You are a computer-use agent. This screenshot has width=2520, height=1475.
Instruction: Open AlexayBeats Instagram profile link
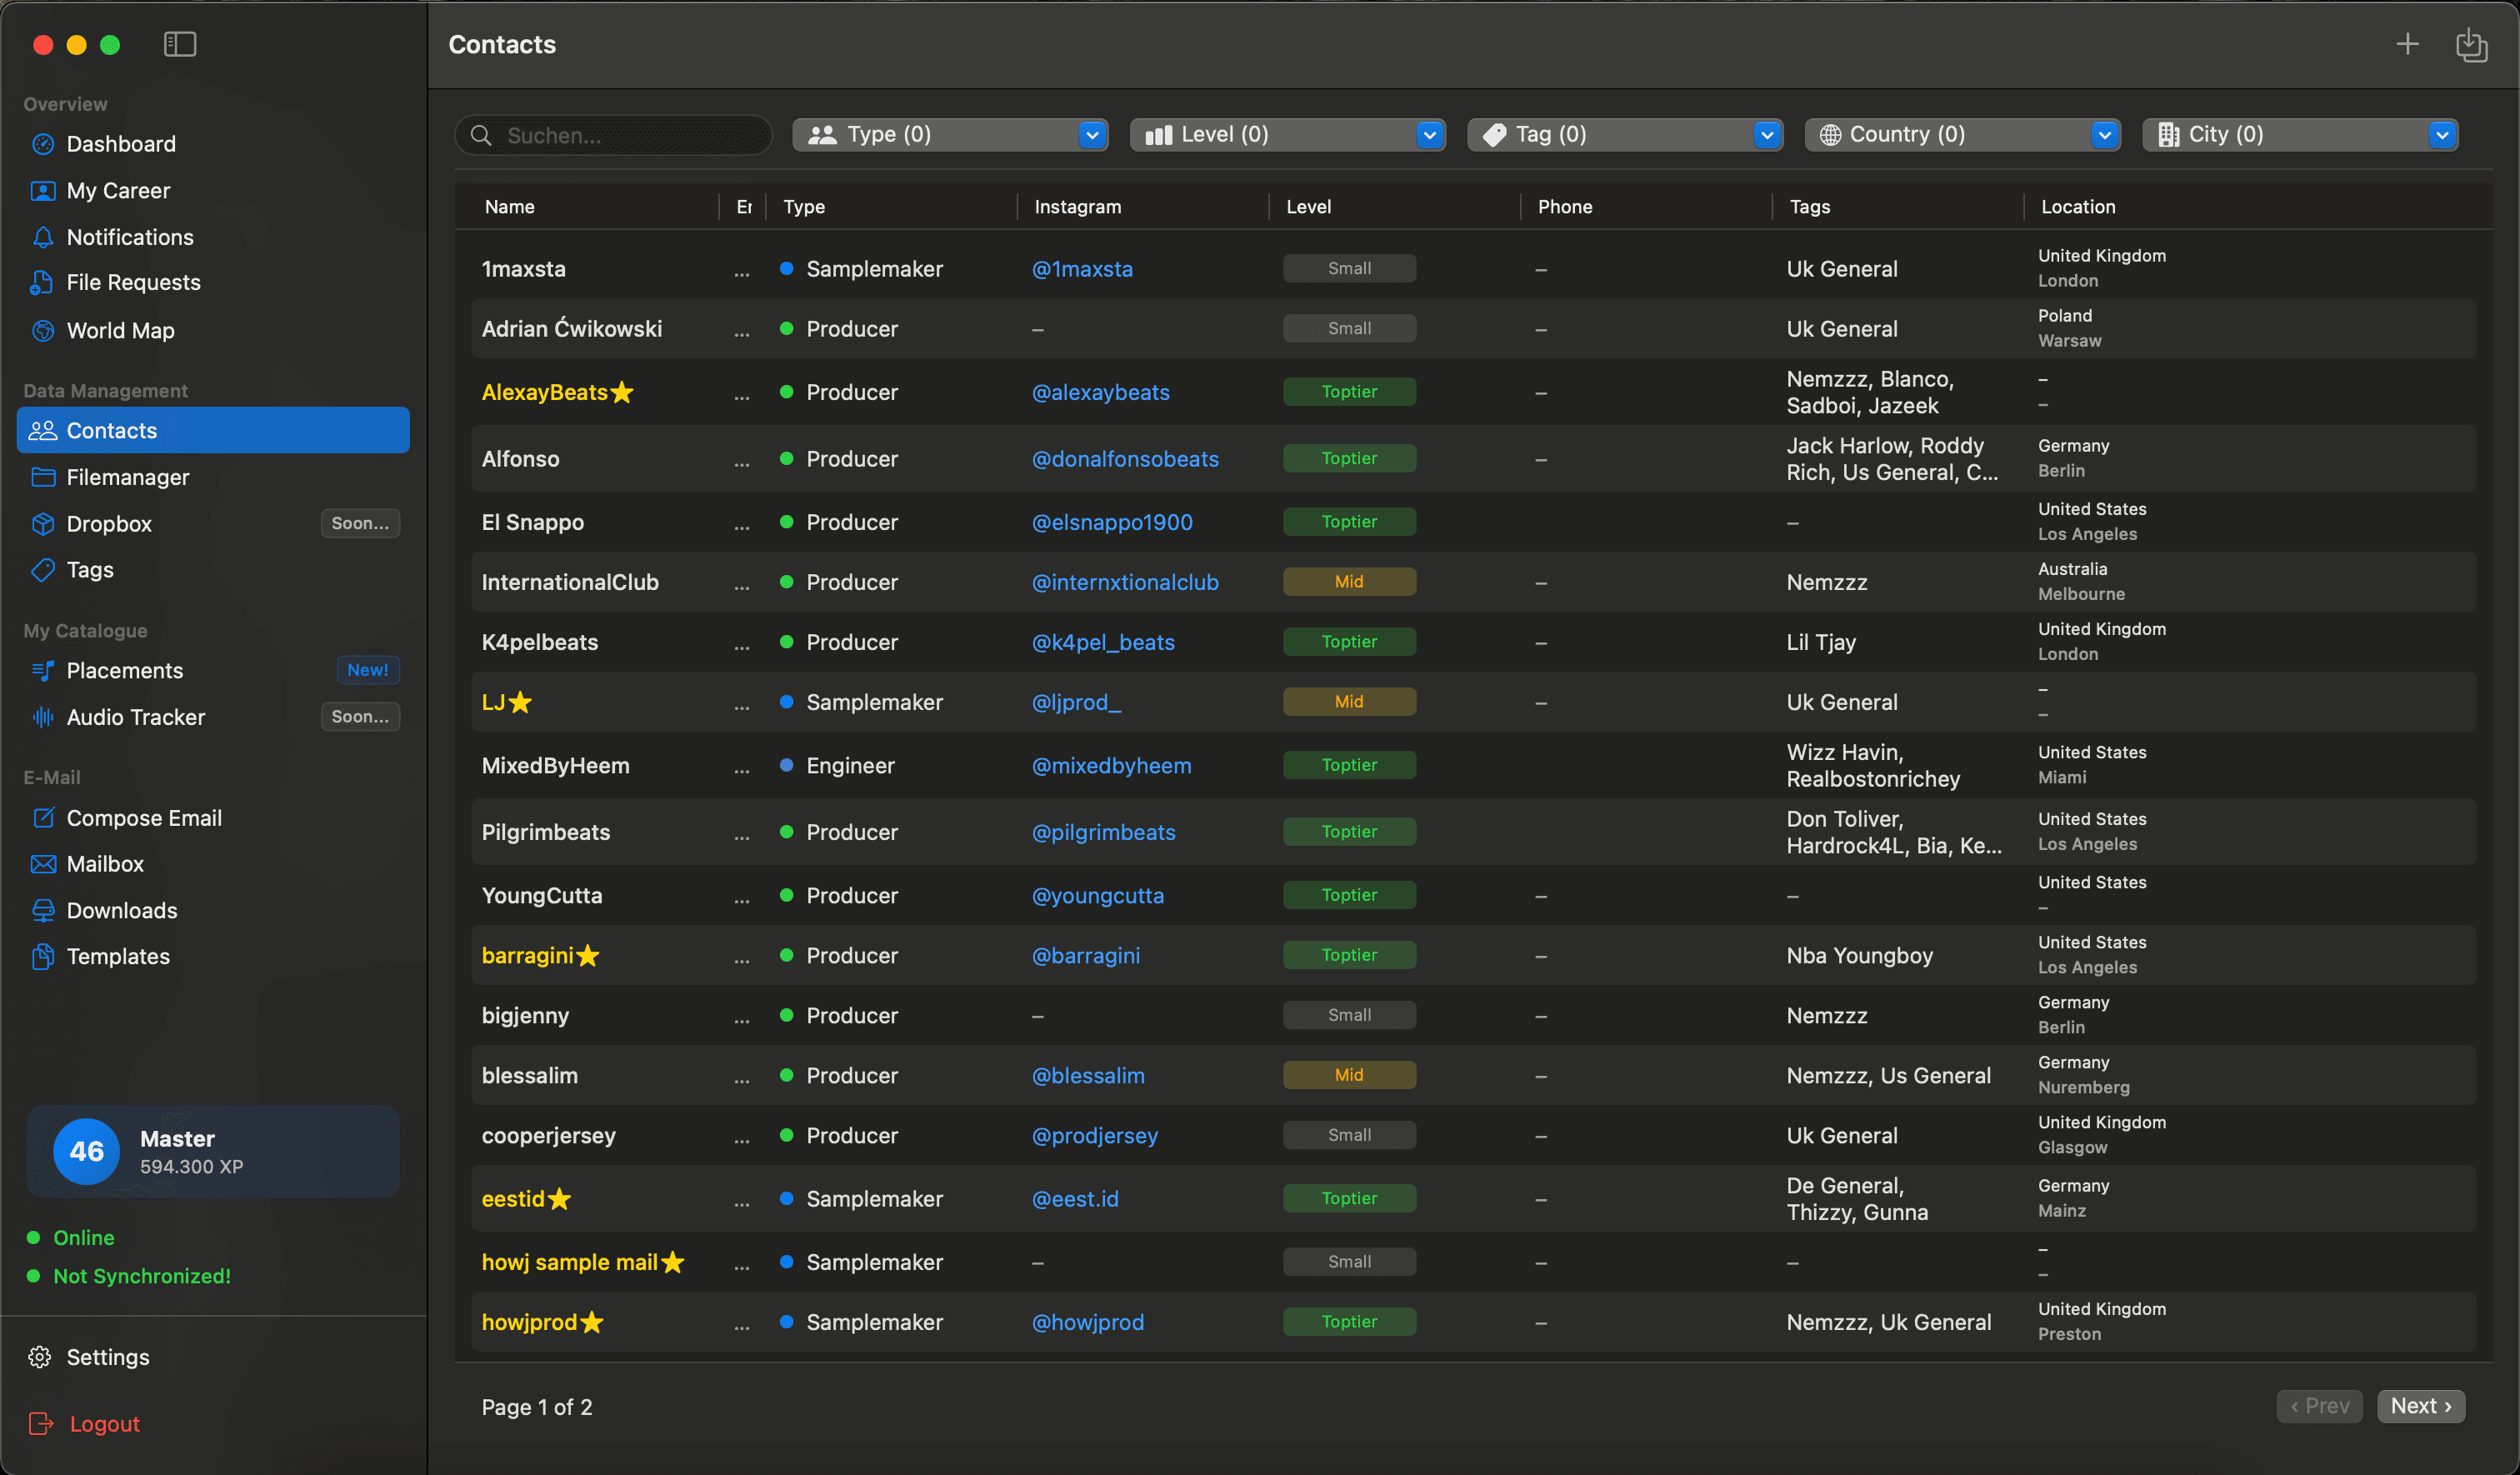point(1100,392)
